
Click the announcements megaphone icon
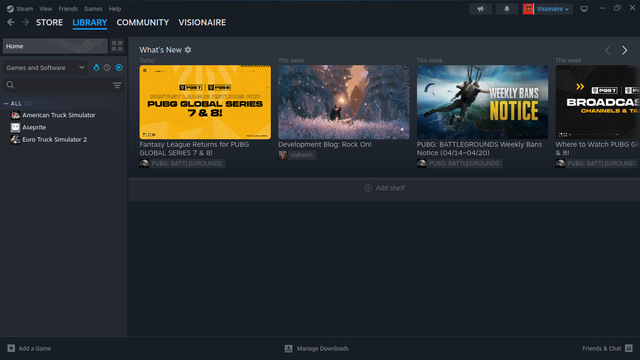click(480, 9)
